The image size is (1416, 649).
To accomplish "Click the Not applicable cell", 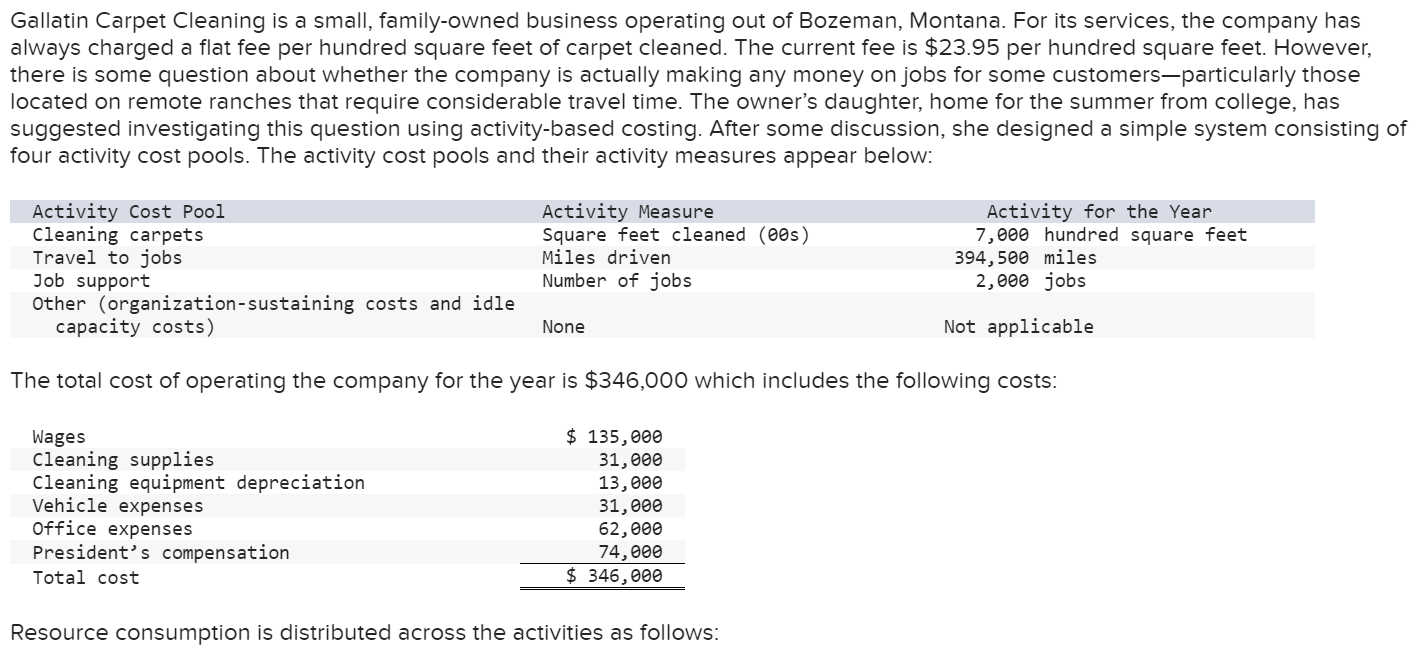I will coord(1019,326).
